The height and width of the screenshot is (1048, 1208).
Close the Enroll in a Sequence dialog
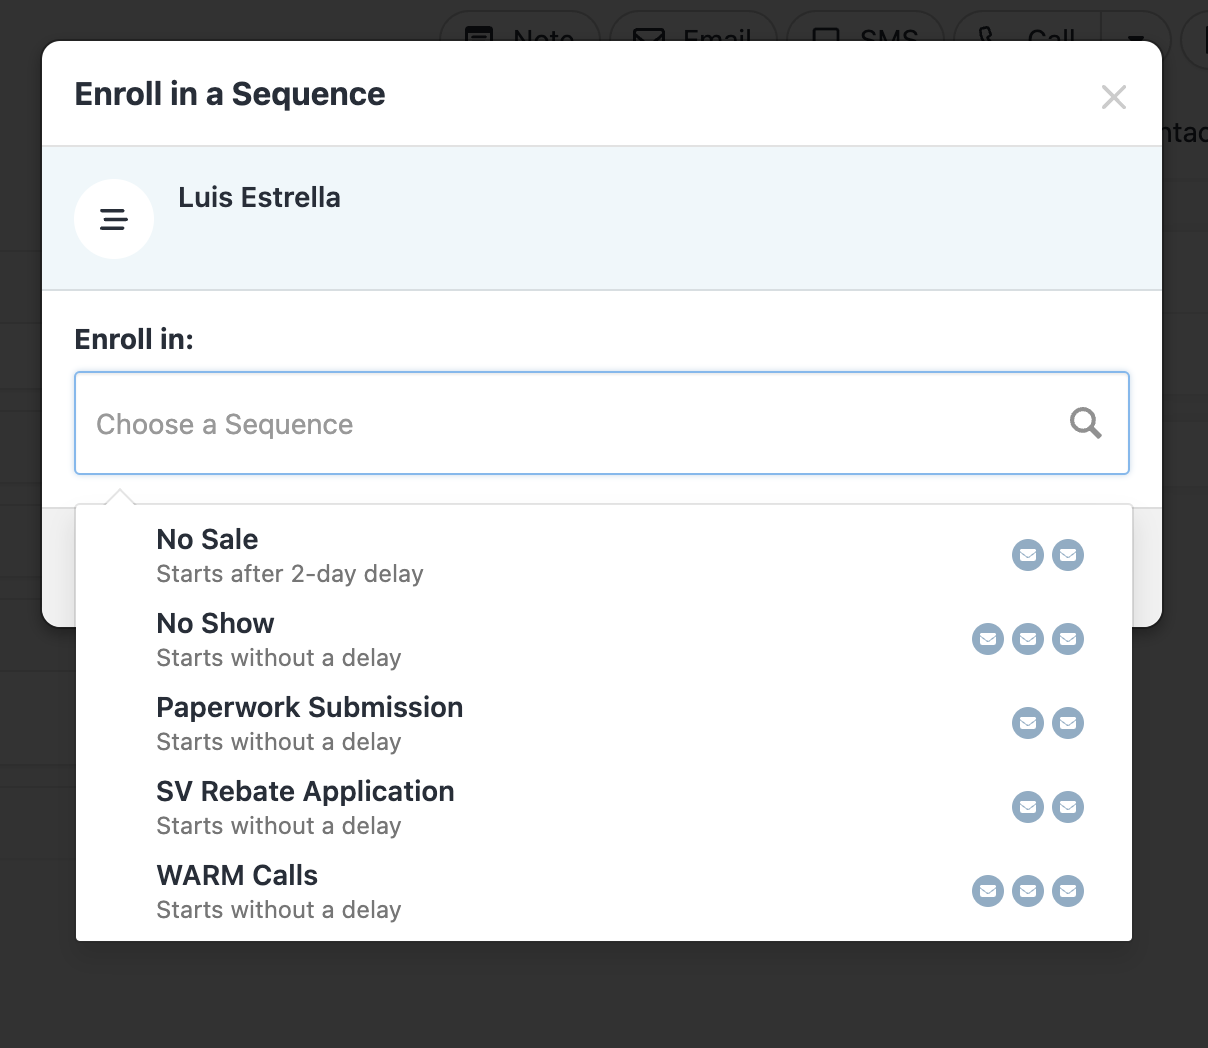(x=1113, y=97)
